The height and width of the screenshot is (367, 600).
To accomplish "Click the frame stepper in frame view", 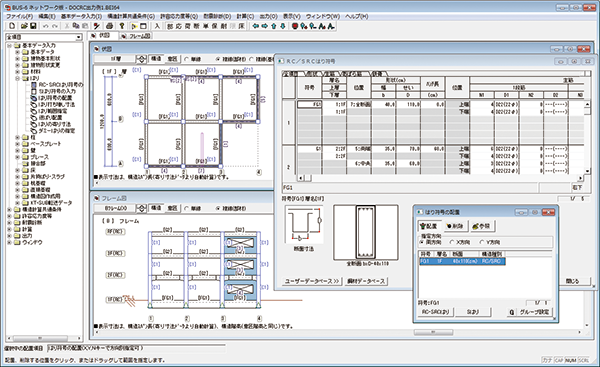I will point(142,208).
